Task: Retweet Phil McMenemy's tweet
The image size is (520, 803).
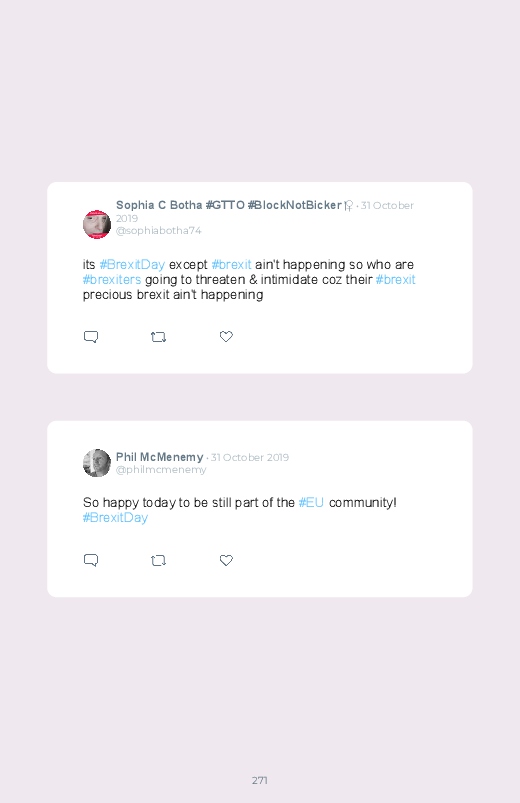Action: (158, 561)
